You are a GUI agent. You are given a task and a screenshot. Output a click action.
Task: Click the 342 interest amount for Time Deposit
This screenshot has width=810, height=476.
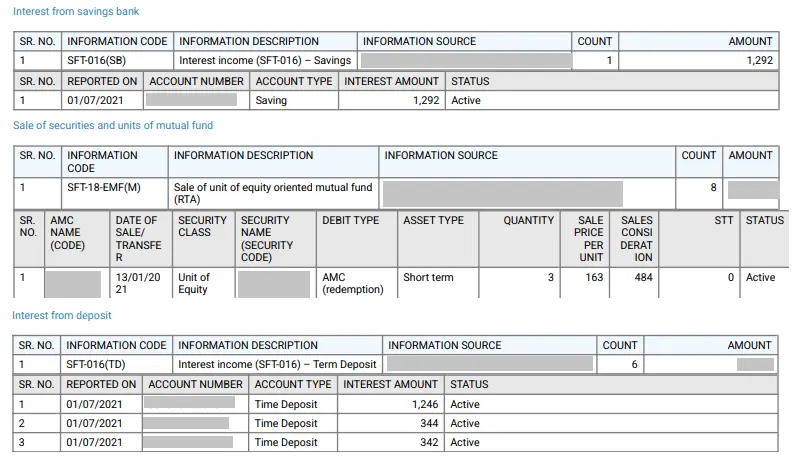[429, 442]
